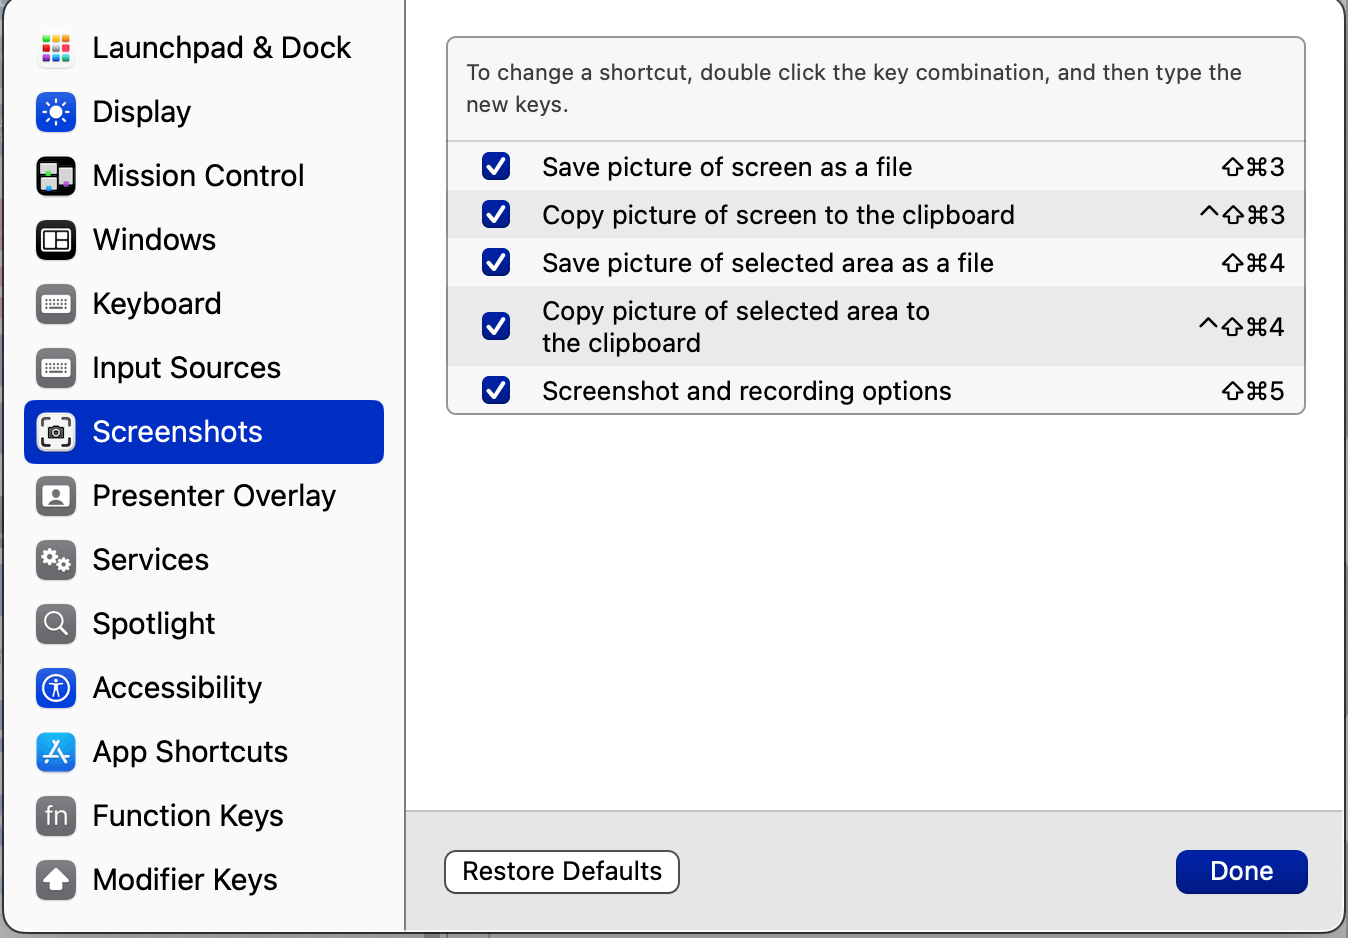
Task: Click the App Shortcuts icon
Action: tap(56, 752)
